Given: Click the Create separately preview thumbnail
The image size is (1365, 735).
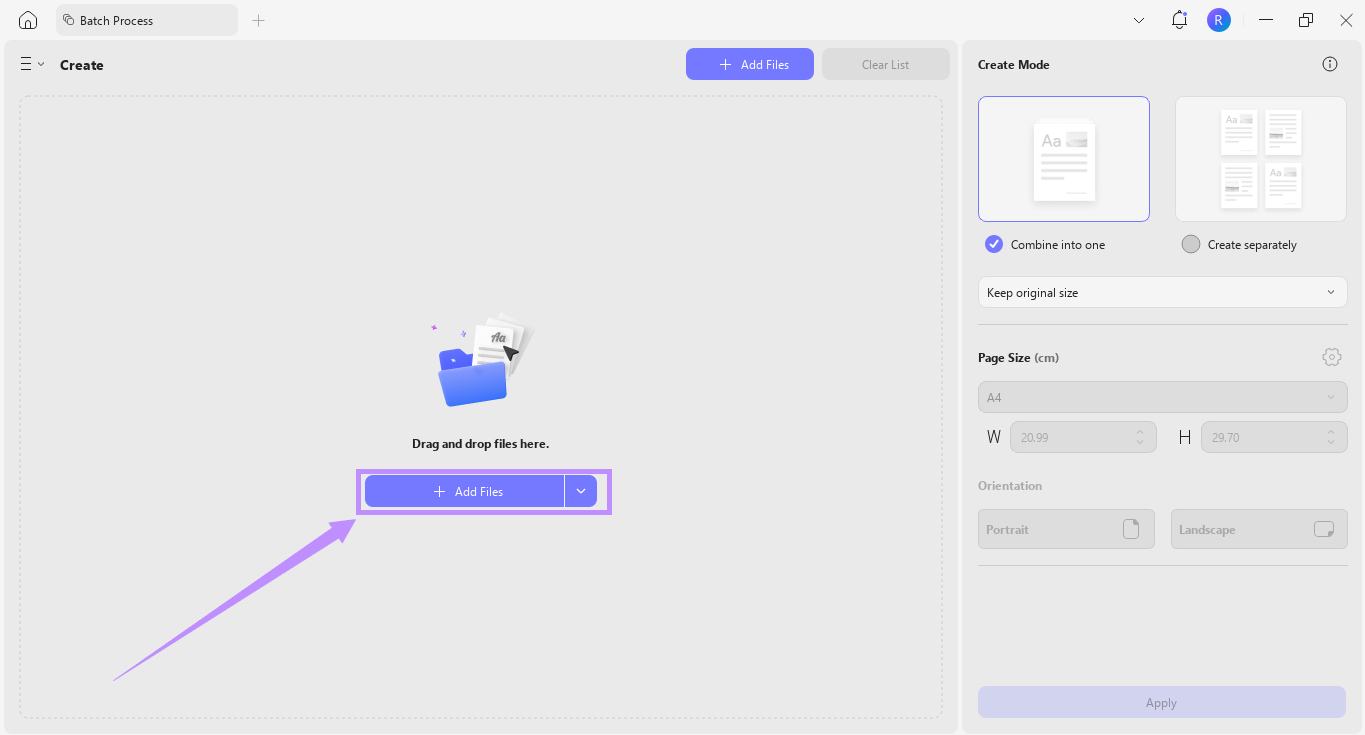Looking at the screenshot, I should (1259, 158).
